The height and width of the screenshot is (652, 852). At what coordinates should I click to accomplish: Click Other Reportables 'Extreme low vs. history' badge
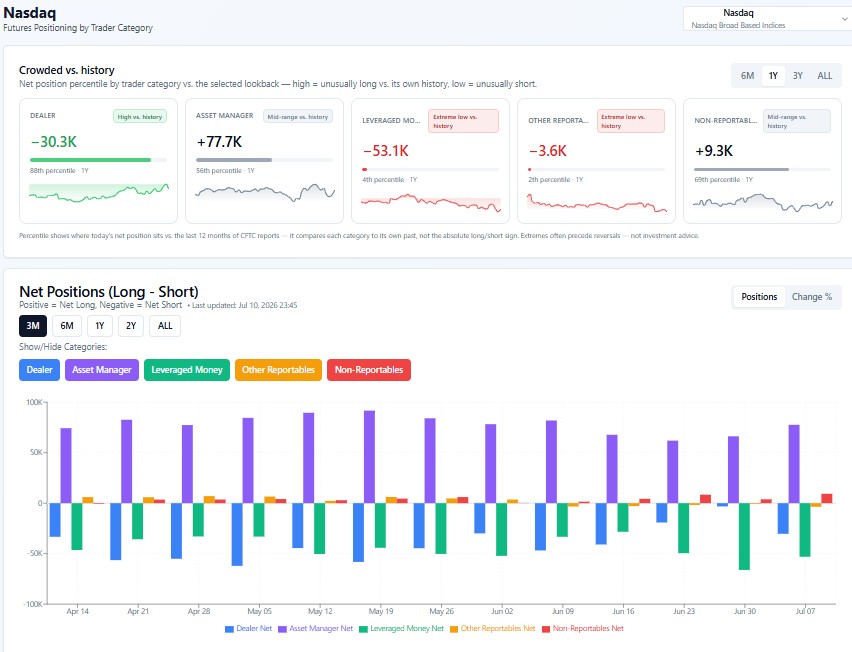(x=630, y=121)
